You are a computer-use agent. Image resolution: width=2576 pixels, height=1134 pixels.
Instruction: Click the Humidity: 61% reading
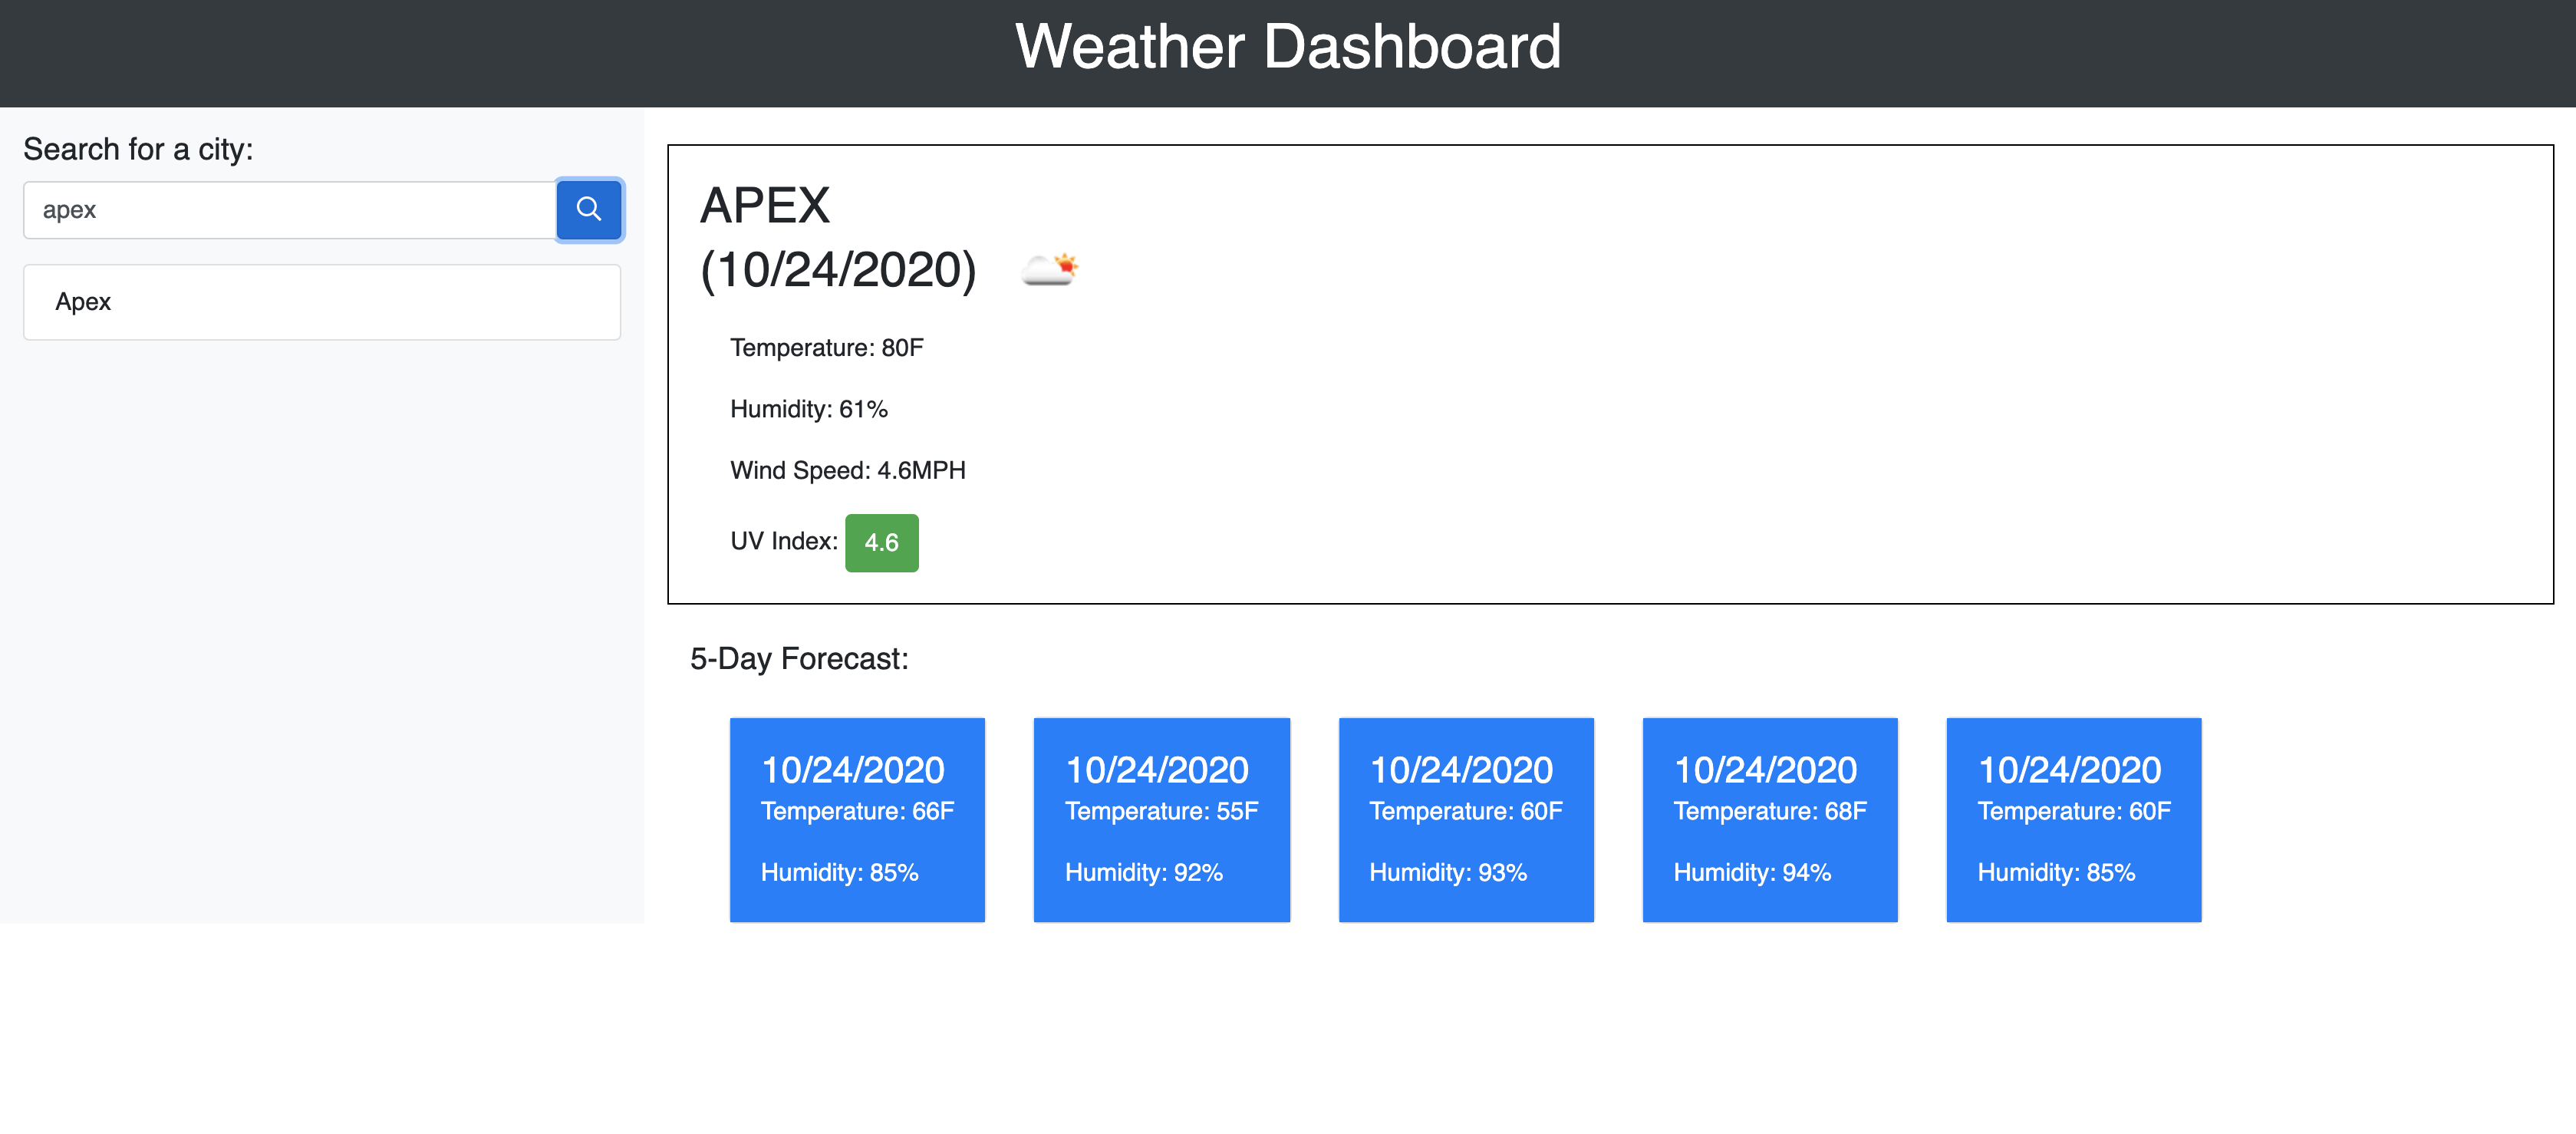point(808,408)
